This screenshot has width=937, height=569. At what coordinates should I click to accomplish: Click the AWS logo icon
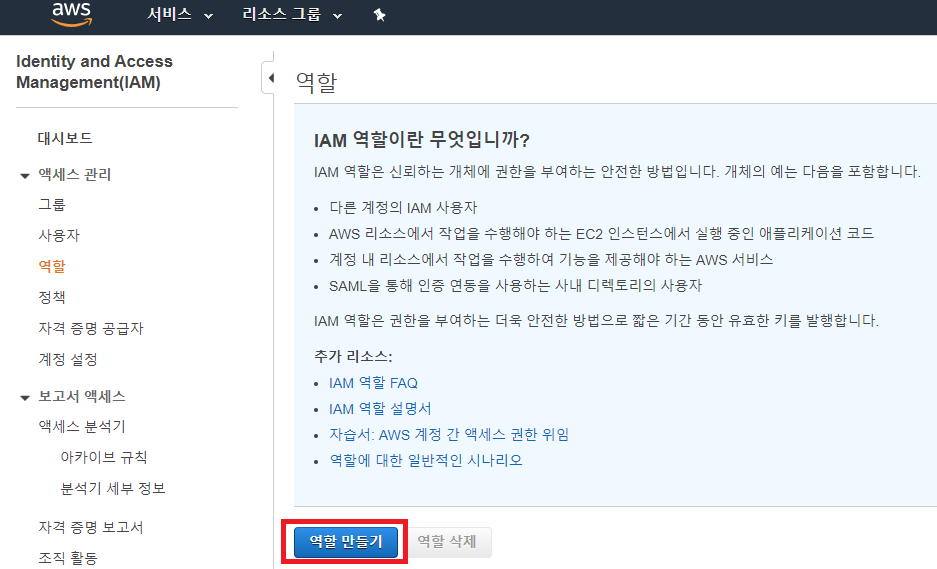71,14
